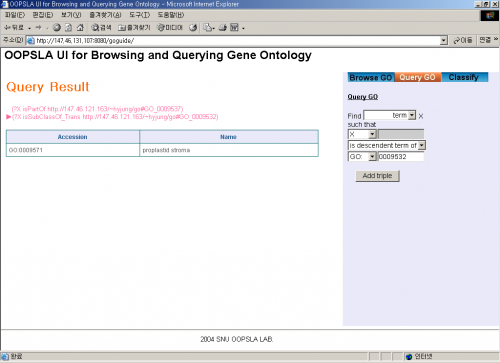Click the Name column header

229,137
